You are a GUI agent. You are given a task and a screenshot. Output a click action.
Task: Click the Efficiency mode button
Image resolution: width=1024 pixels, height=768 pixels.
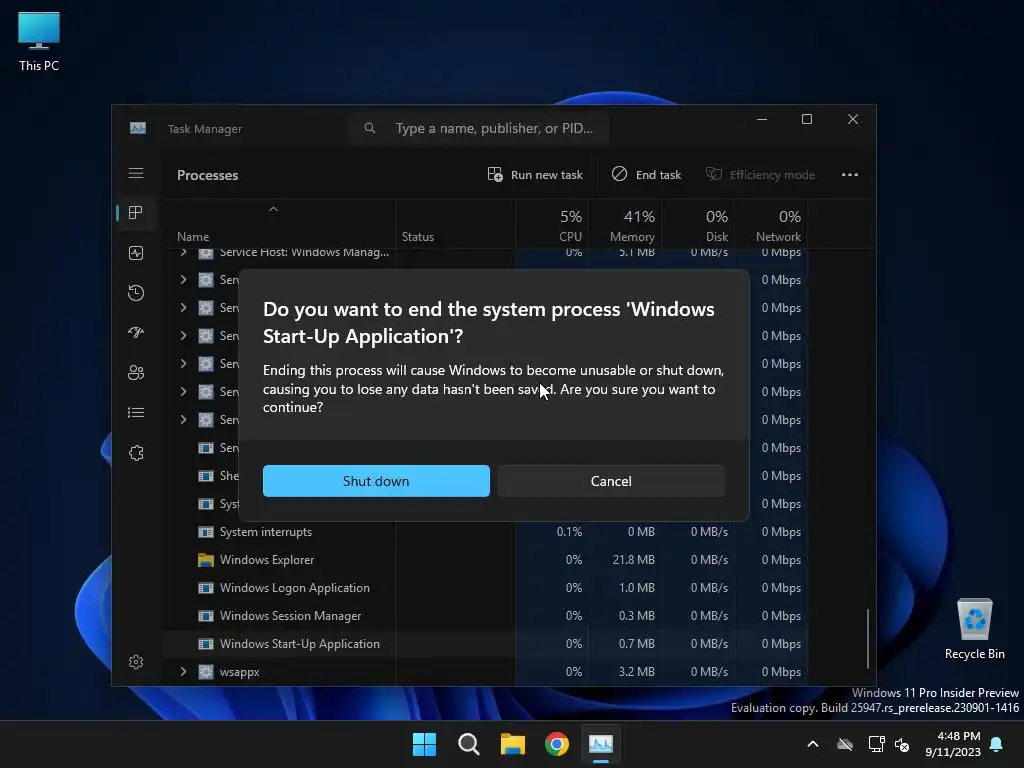(760, 174)
